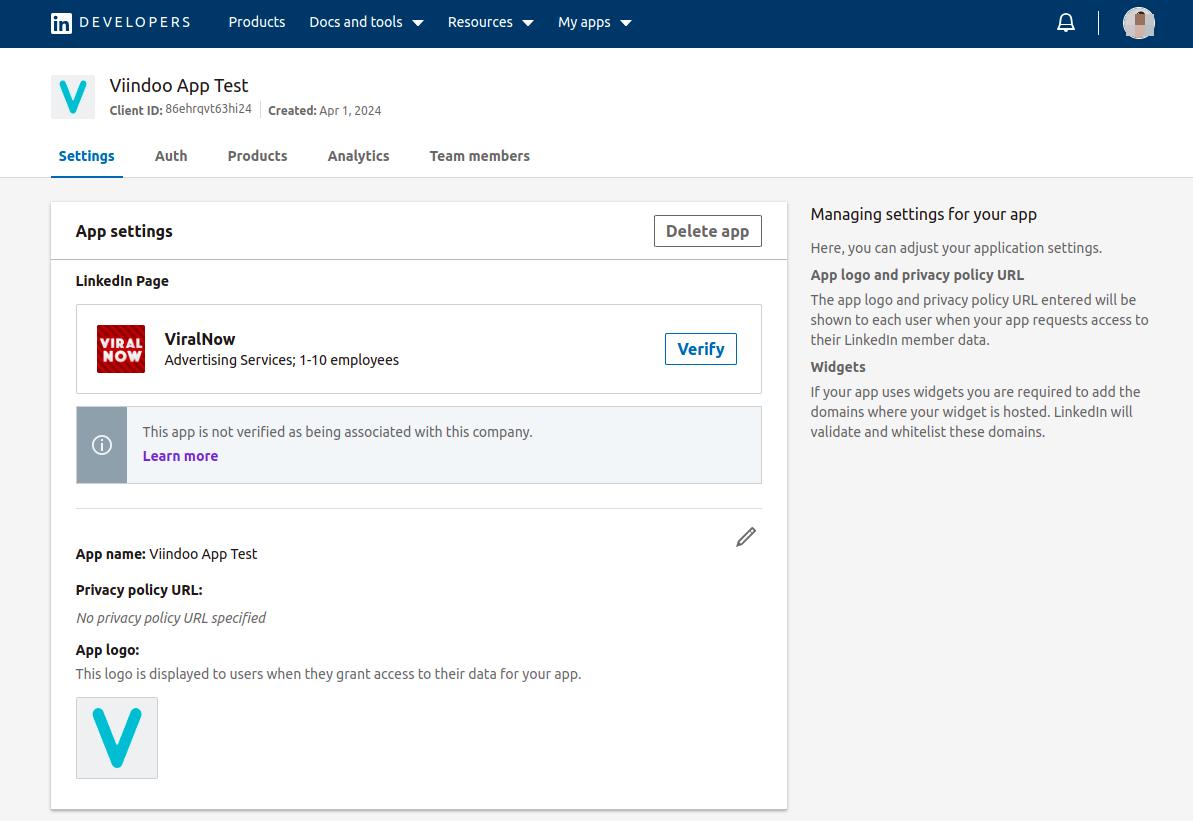Click the pencil edit icon
The width and height of the screenshot is (1193, 821).
746,537
